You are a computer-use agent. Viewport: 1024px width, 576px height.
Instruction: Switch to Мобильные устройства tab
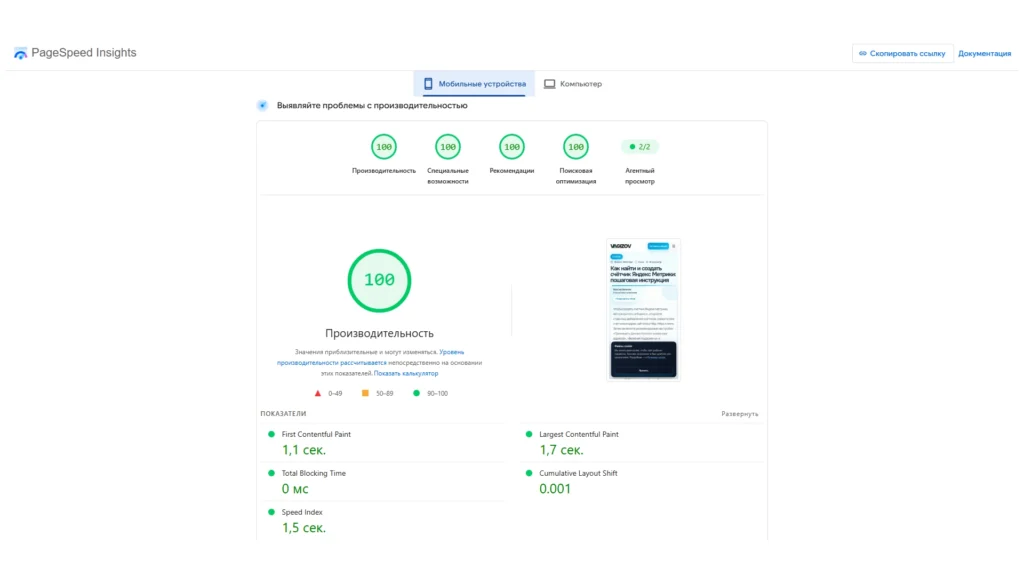coord(474,84)
